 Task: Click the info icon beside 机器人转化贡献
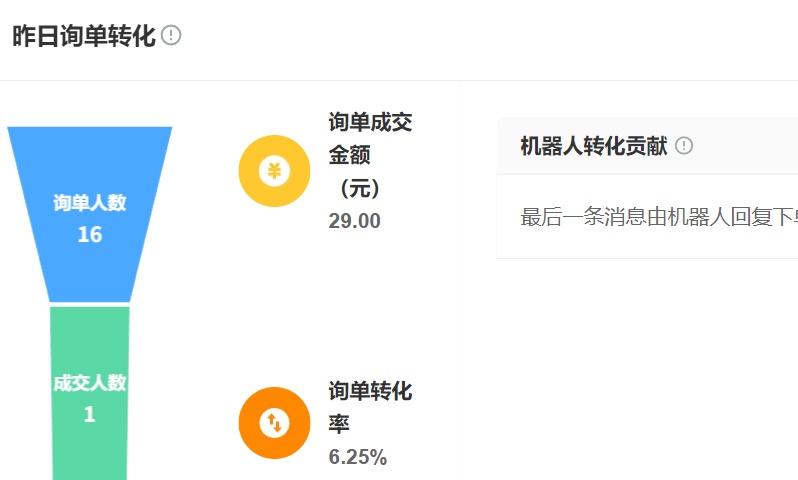coord(684,146)
